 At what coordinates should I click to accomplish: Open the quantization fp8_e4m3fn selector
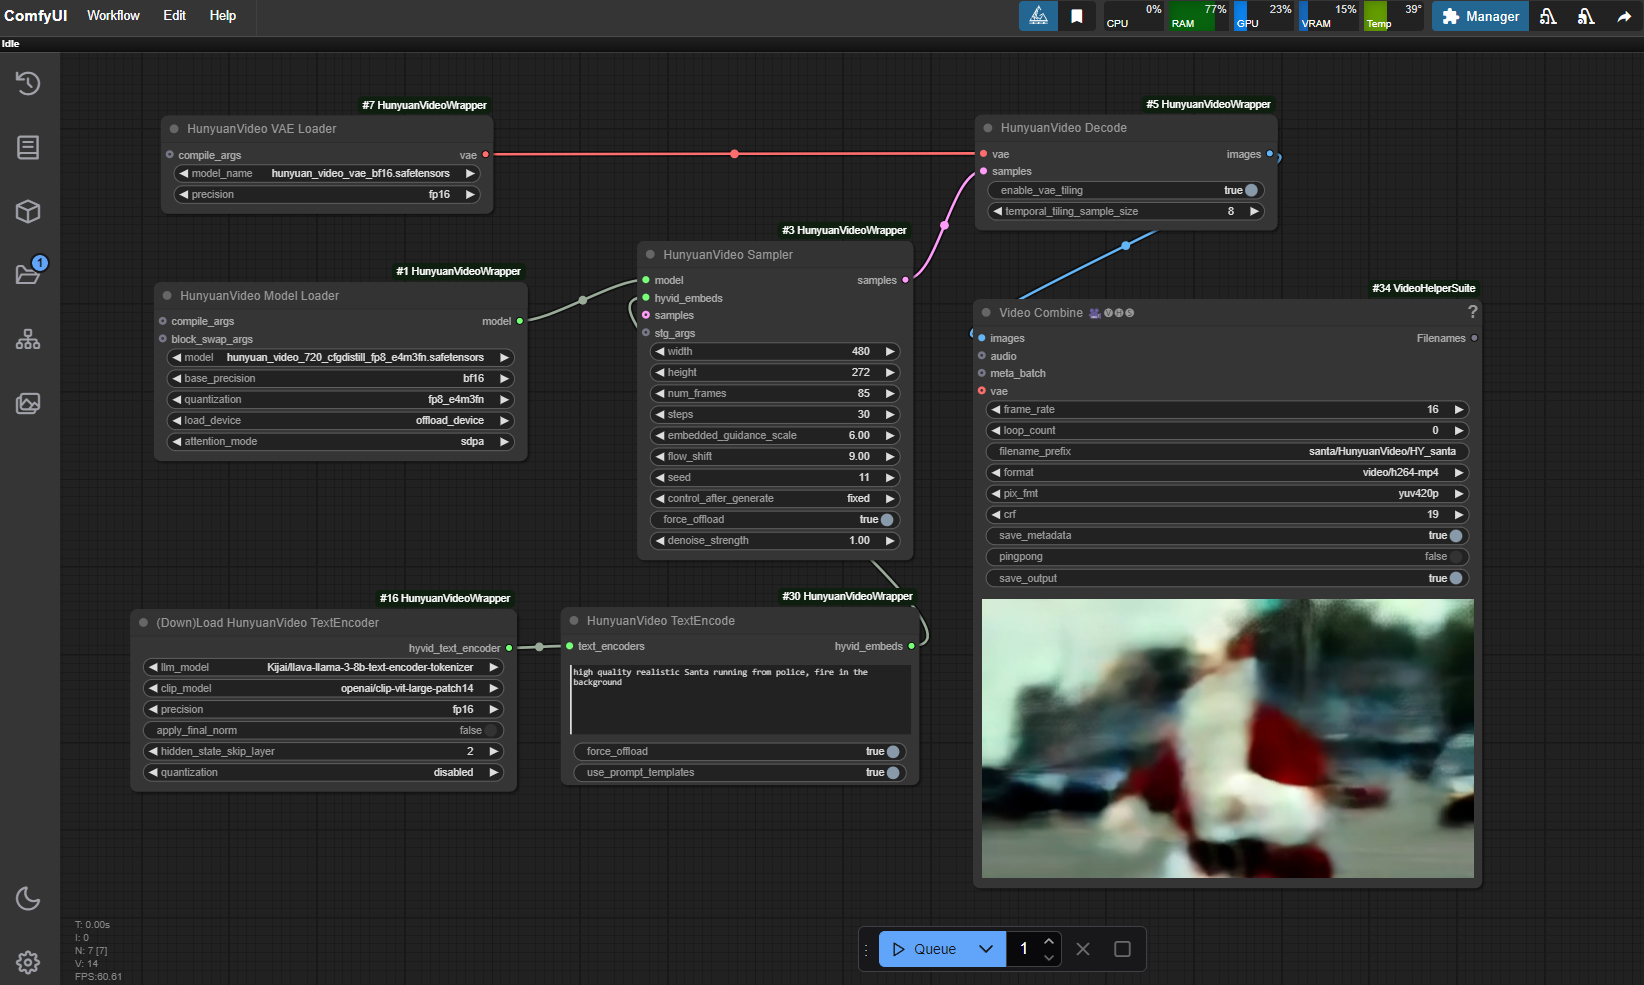point(340,399)
